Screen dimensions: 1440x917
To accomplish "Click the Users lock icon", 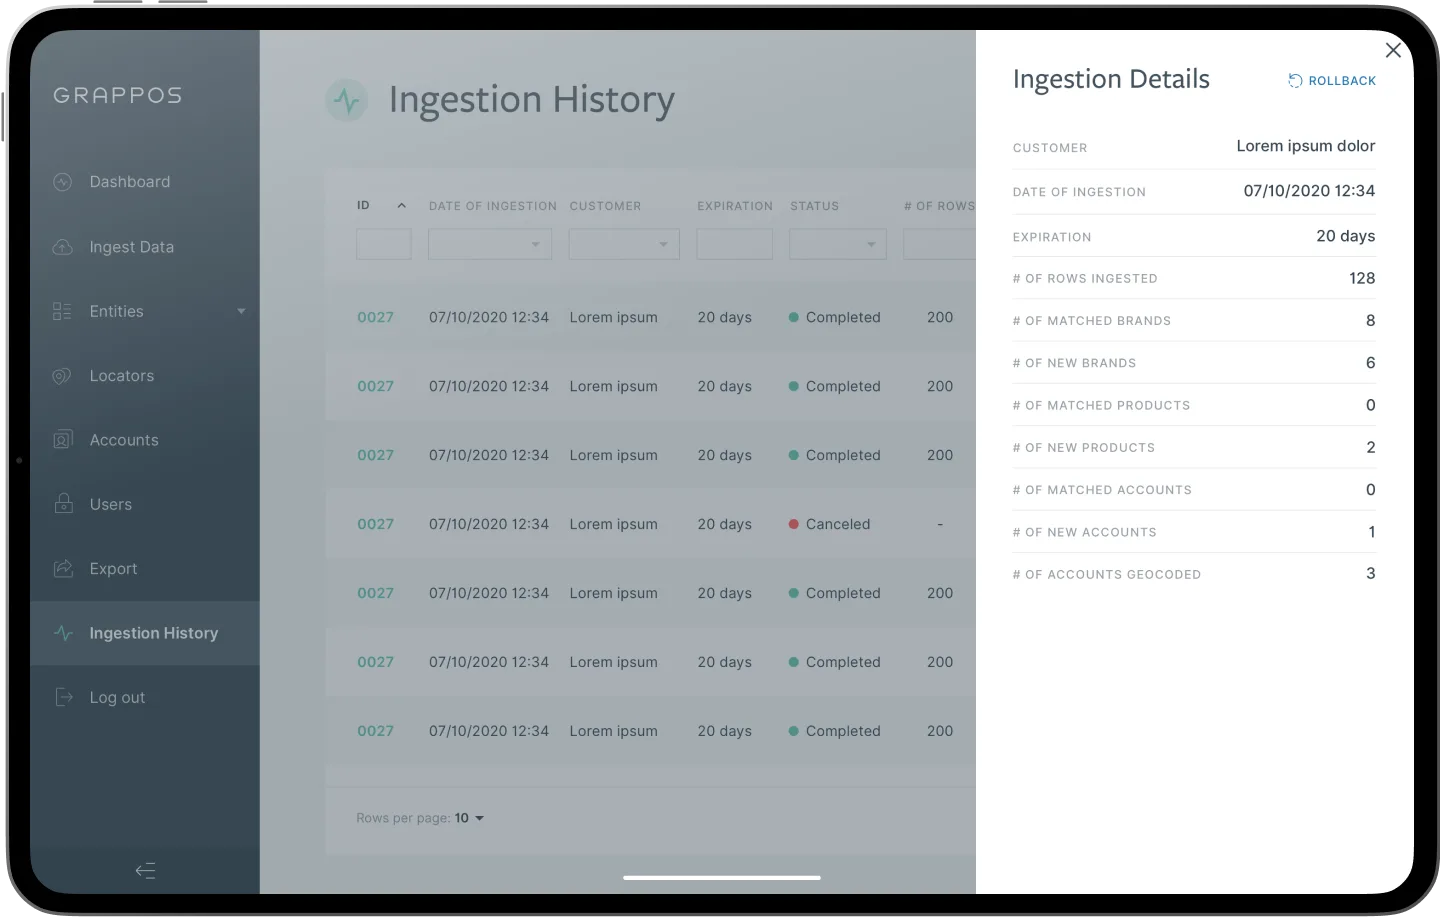I will click(63, 504).
